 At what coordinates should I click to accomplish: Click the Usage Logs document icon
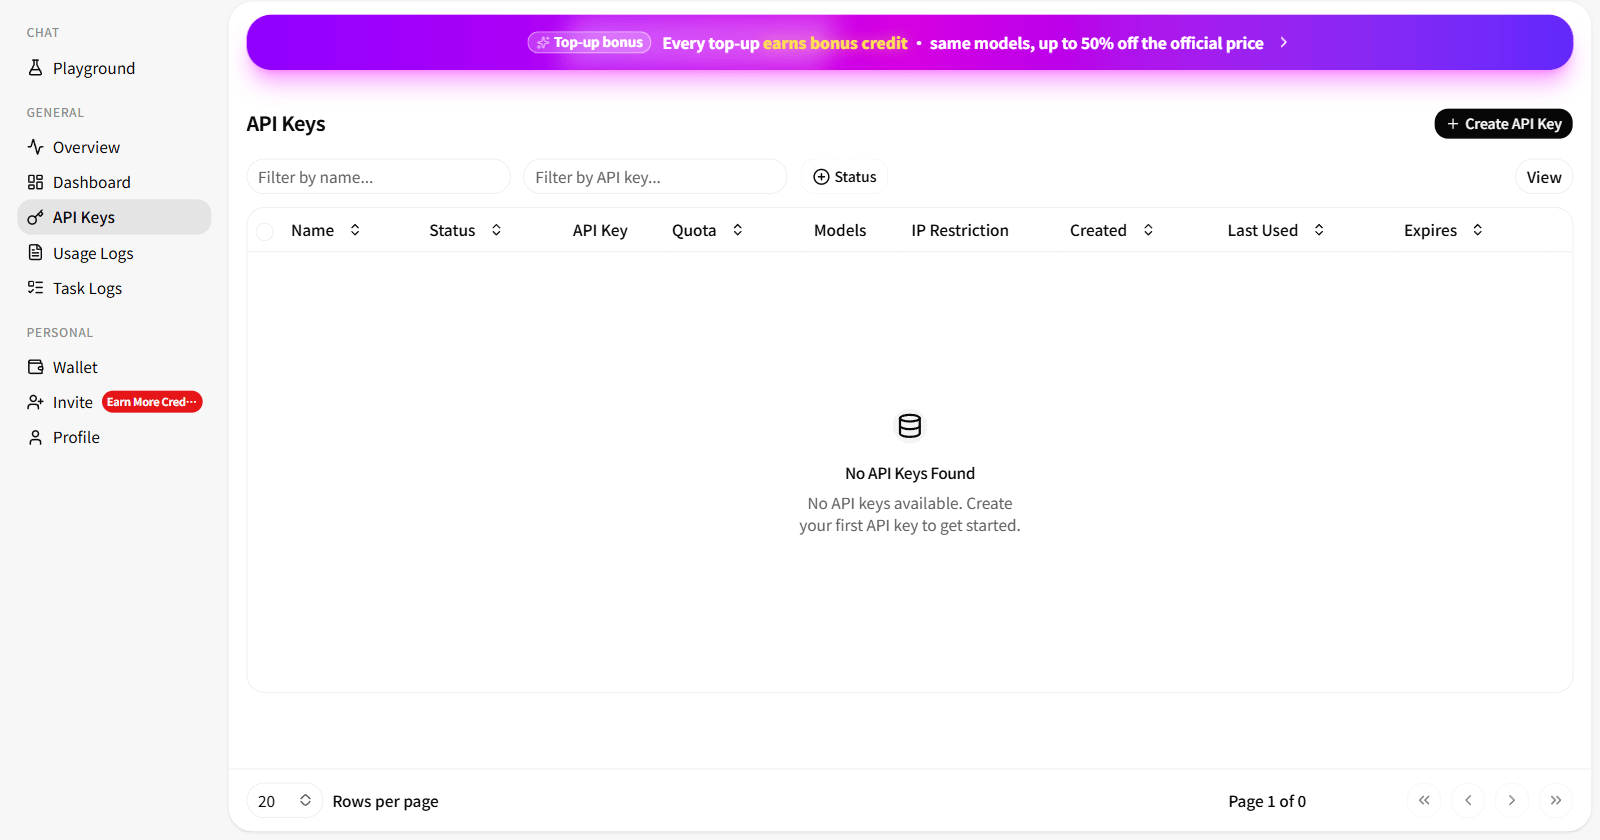pyautogui.click(x=35, y=252)
